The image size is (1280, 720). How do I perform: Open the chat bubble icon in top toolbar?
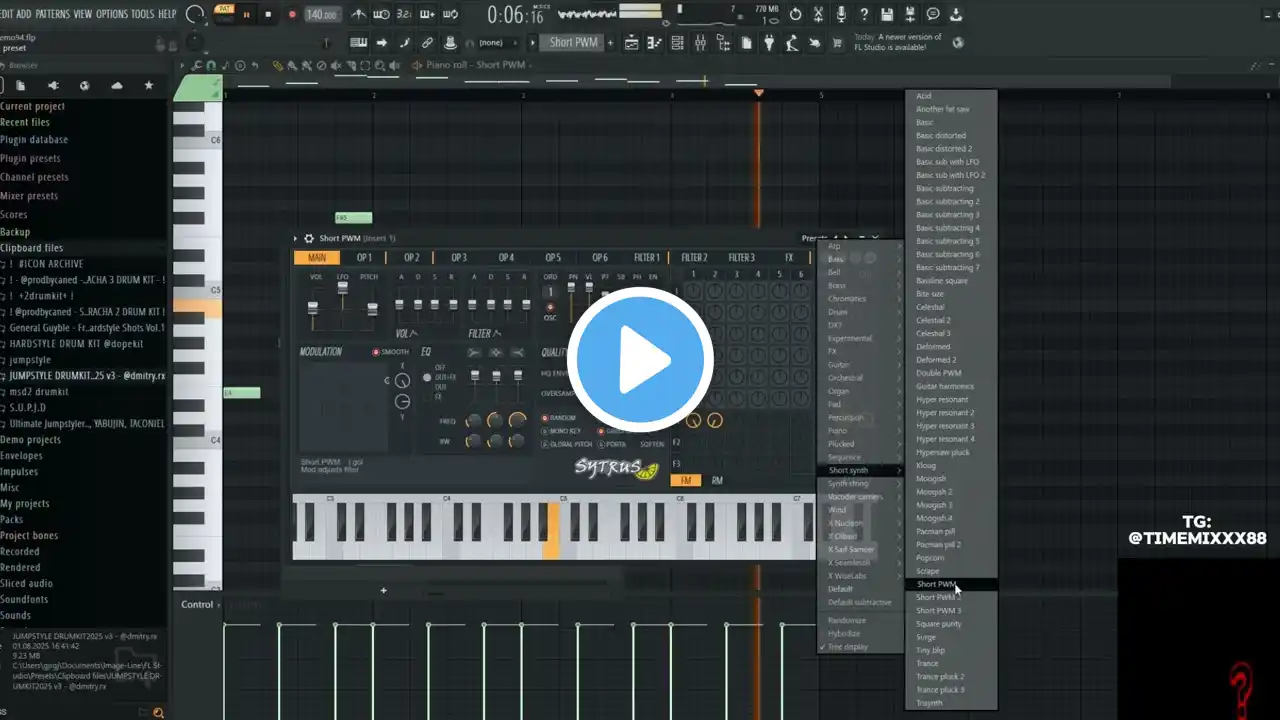(933, 14)
